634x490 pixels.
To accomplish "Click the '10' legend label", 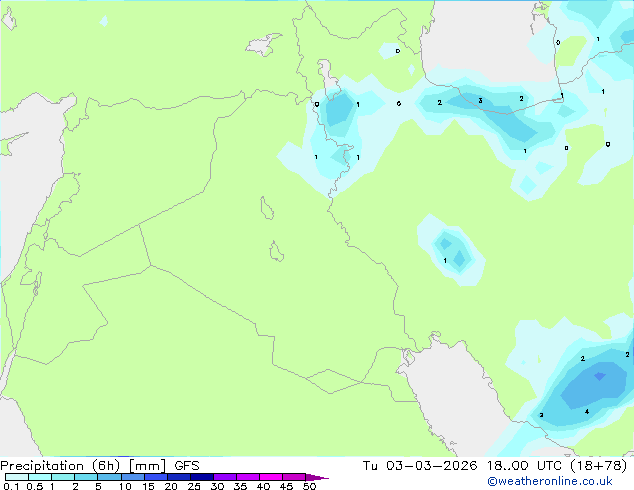I will tap(125, 486).
